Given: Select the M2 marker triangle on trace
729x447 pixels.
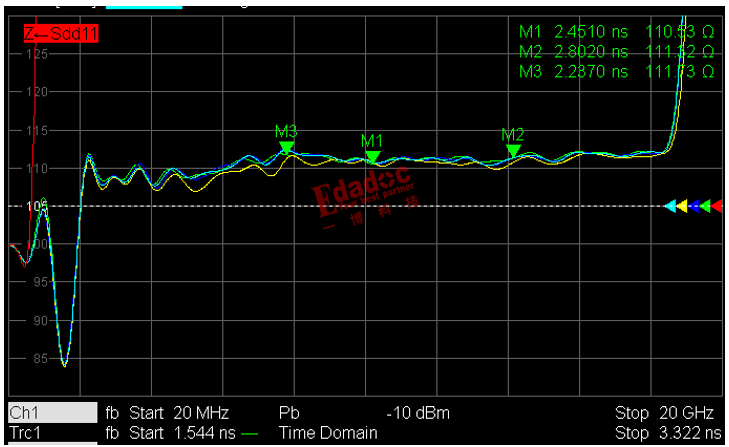Looking at the screenshot, I should tap(513, 151).
